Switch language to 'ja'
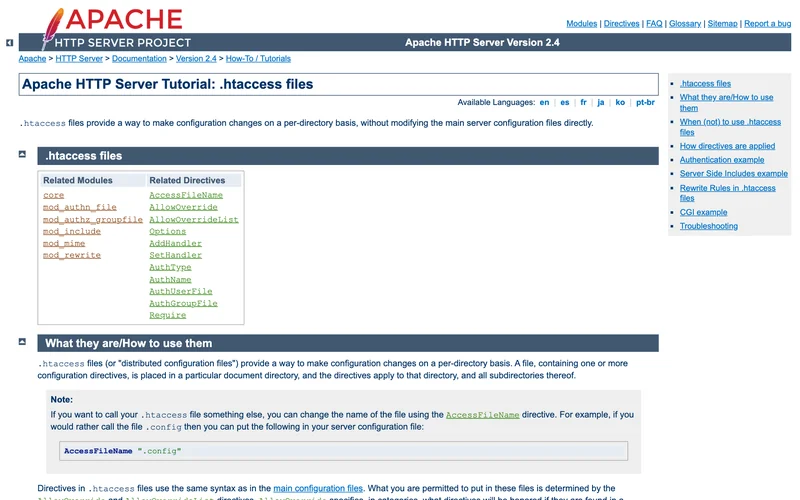 [601, 102]
